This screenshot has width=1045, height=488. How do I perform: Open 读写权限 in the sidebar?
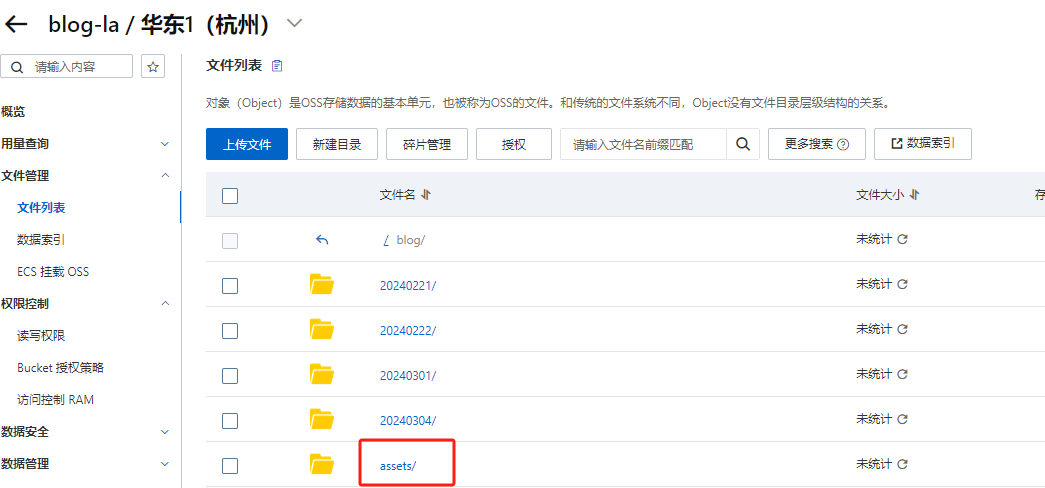coord(41,336)
